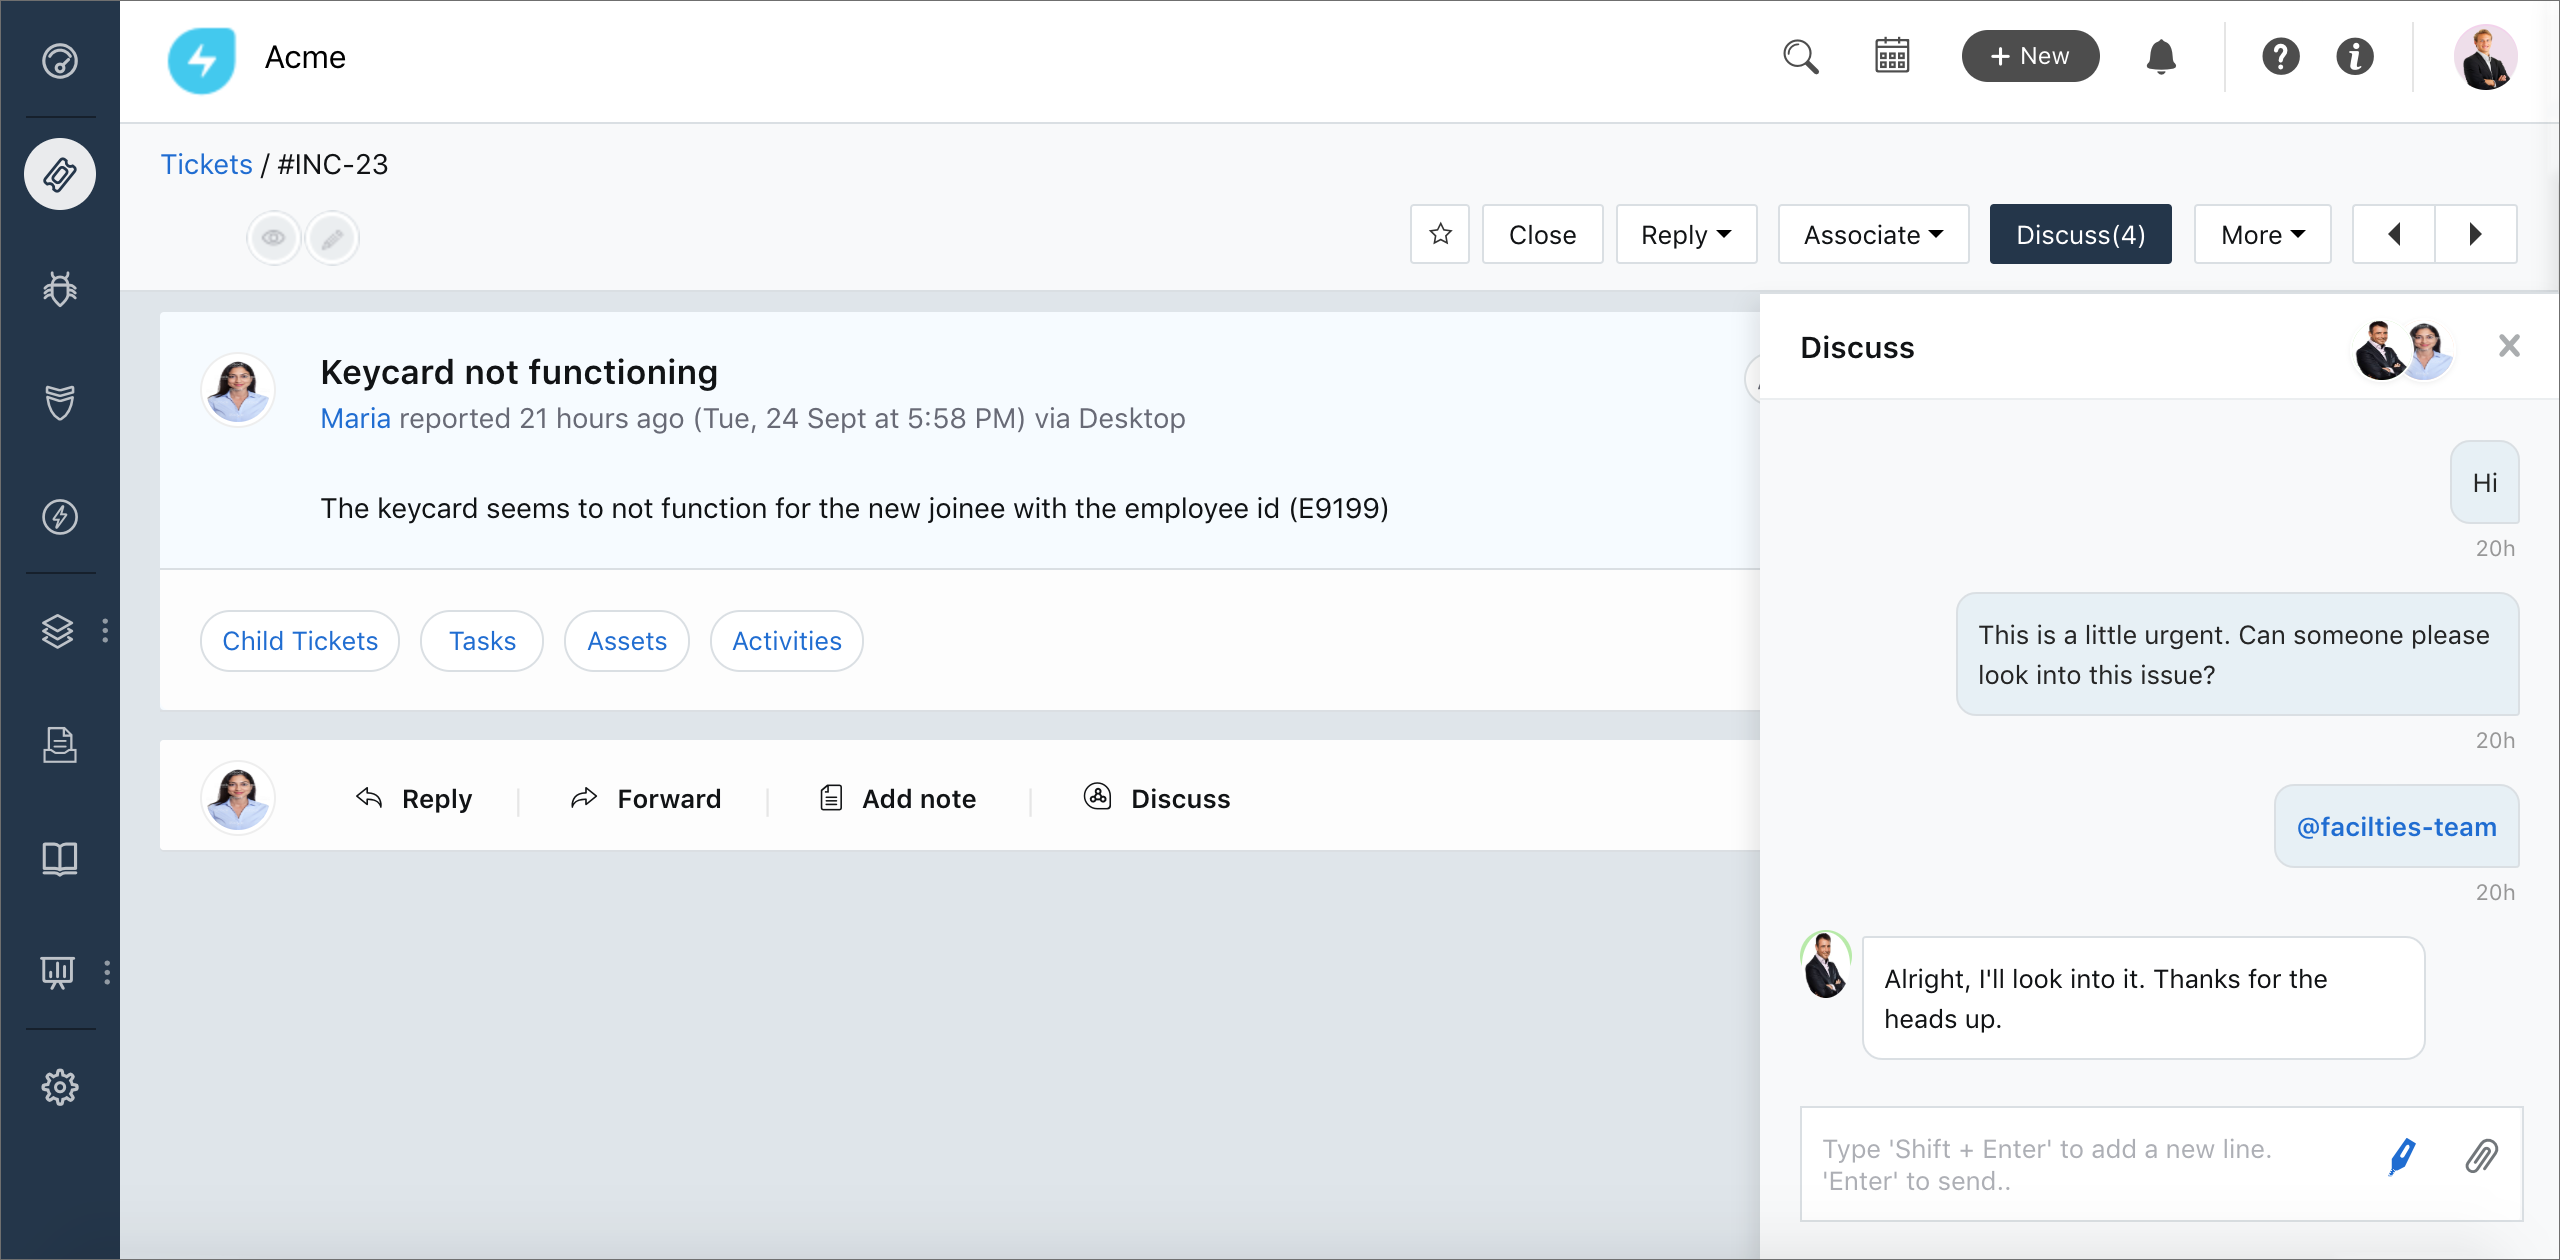Open the dashboard icon in sidebar
The height and width of the screenshot is (1260, 2560).
click(x=60, y=60)
